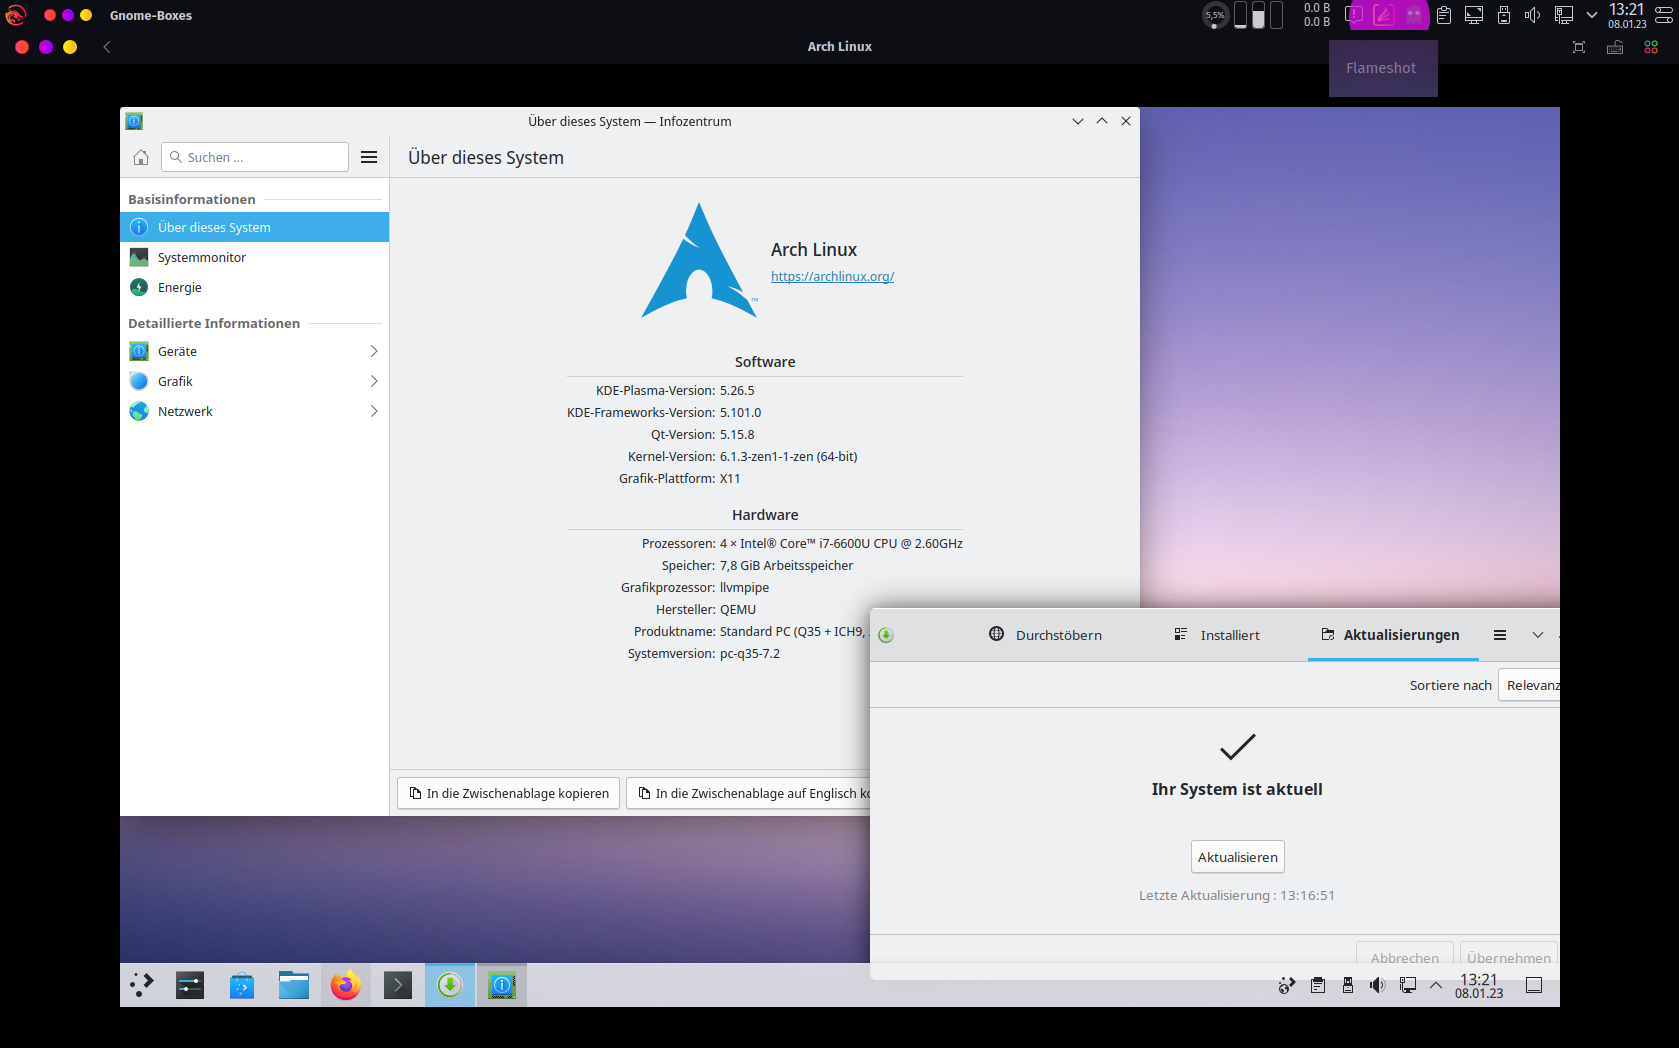Switch to the Installiert tab
The height and width of the screenshot is (1048, 1679).
[x=1217, y=635]
